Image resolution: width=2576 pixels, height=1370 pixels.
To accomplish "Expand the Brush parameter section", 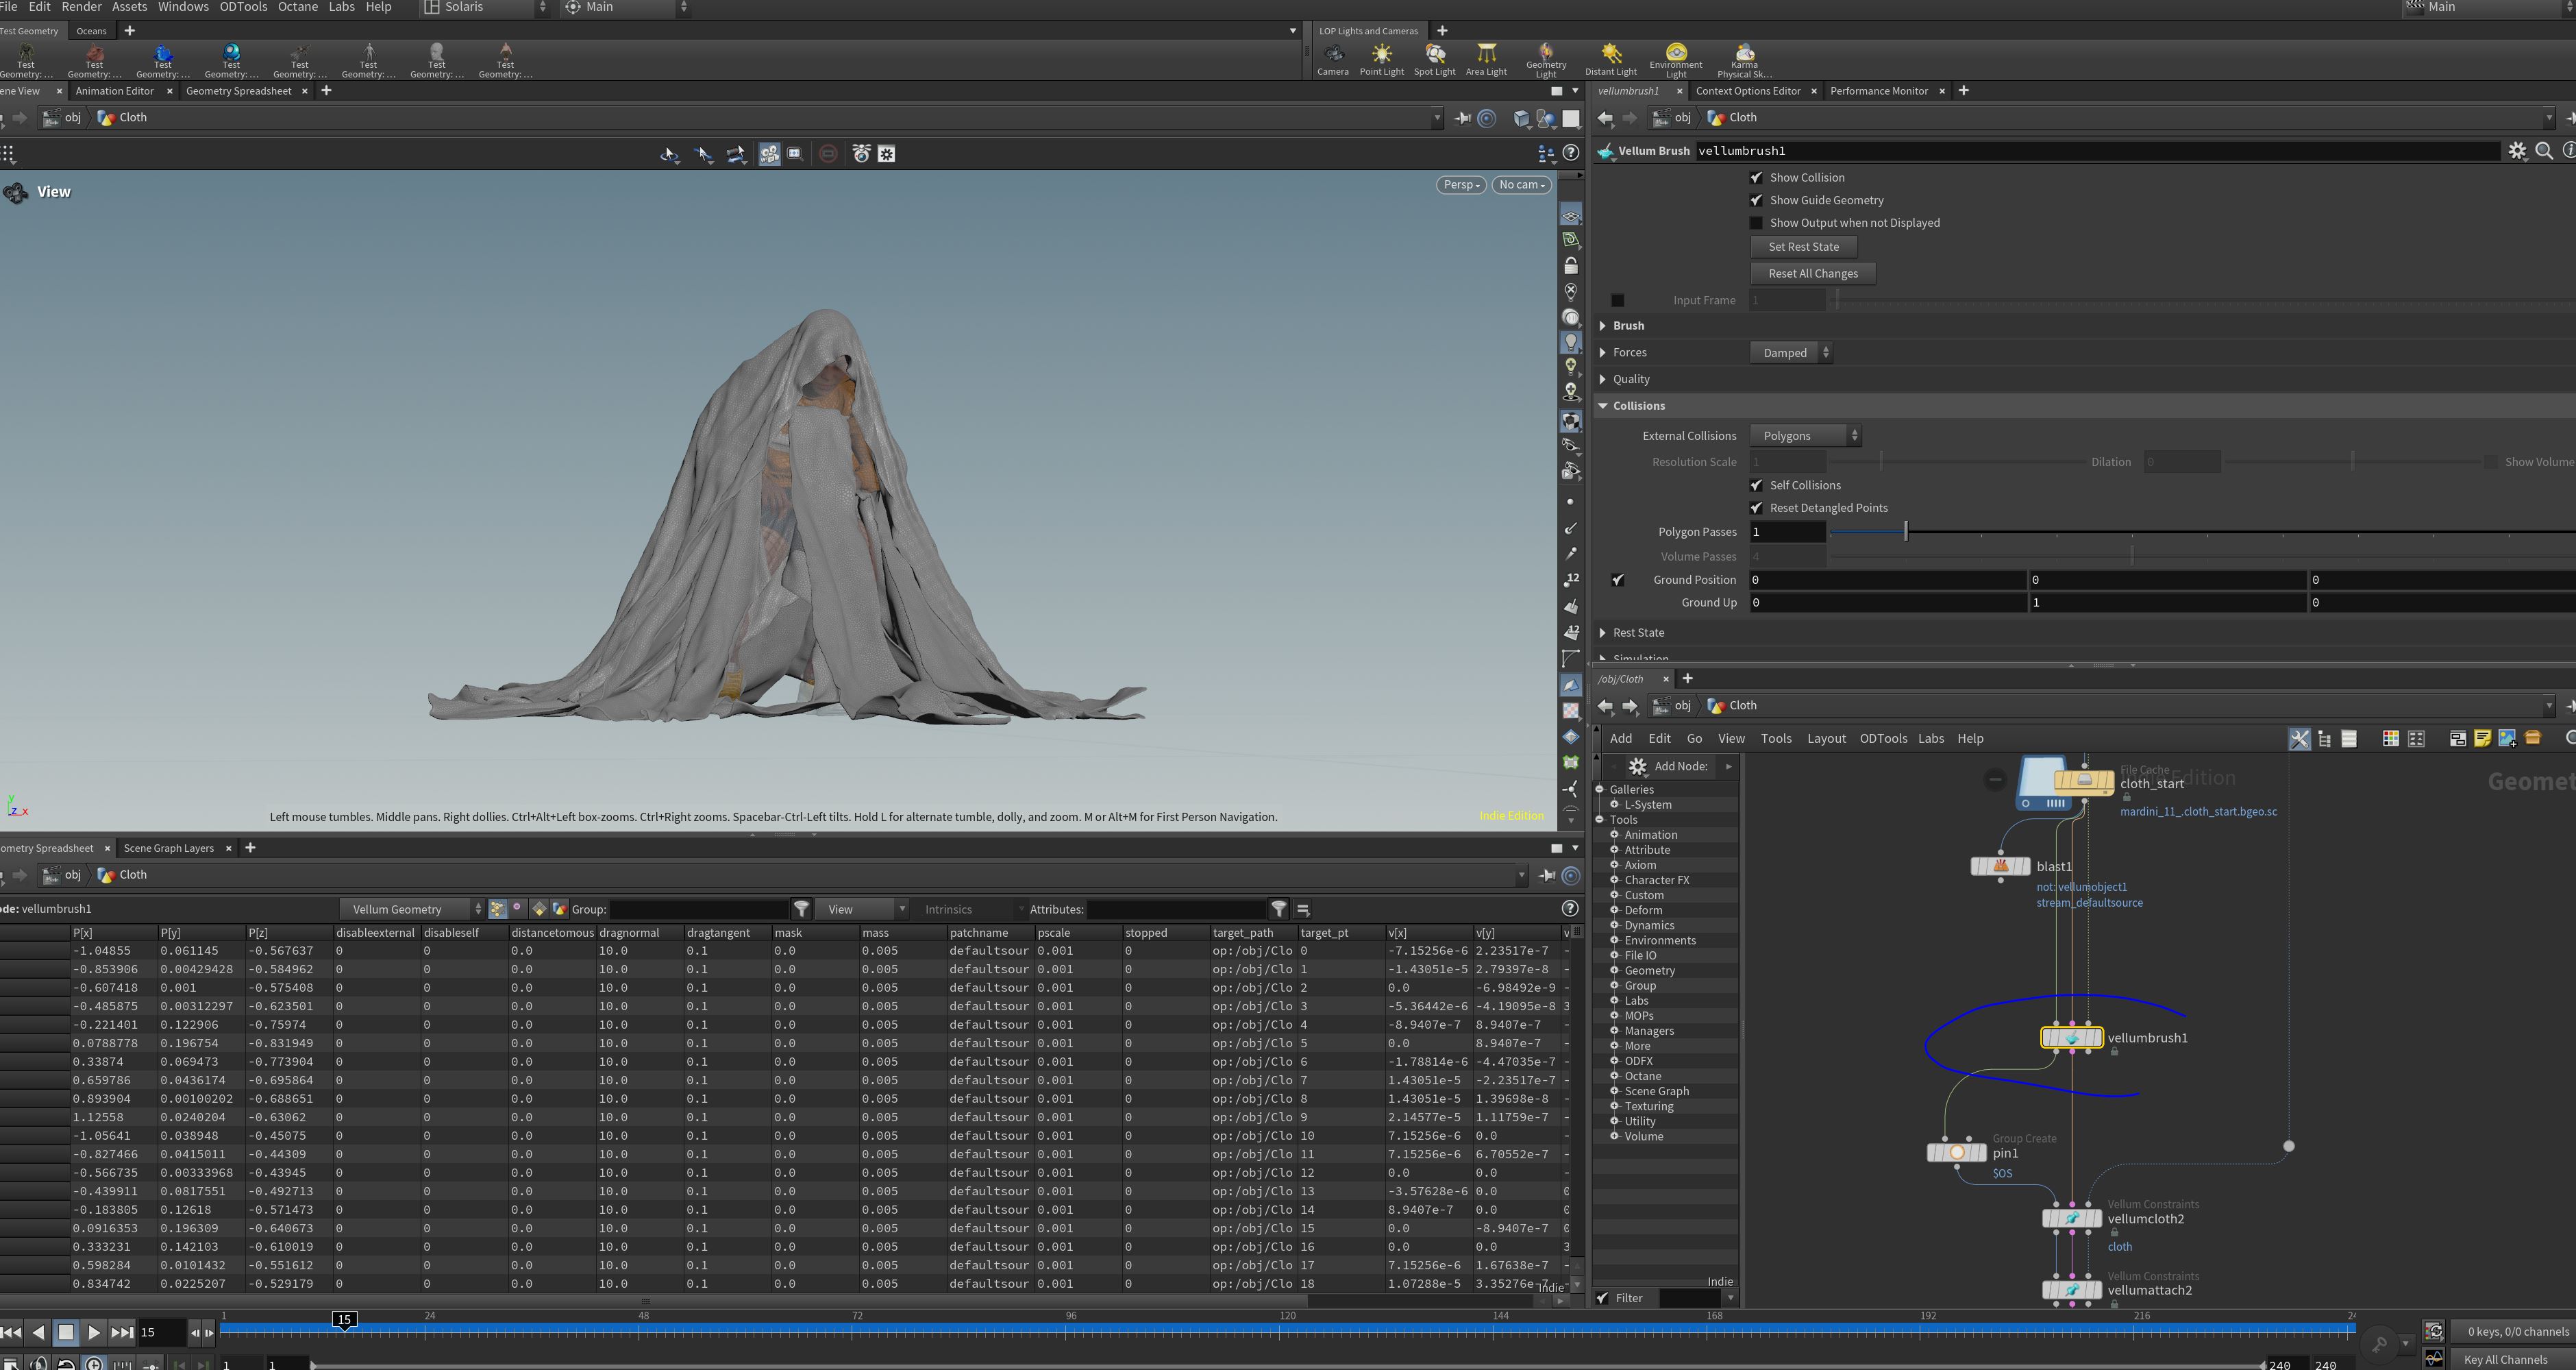I will coord(1628,326).
